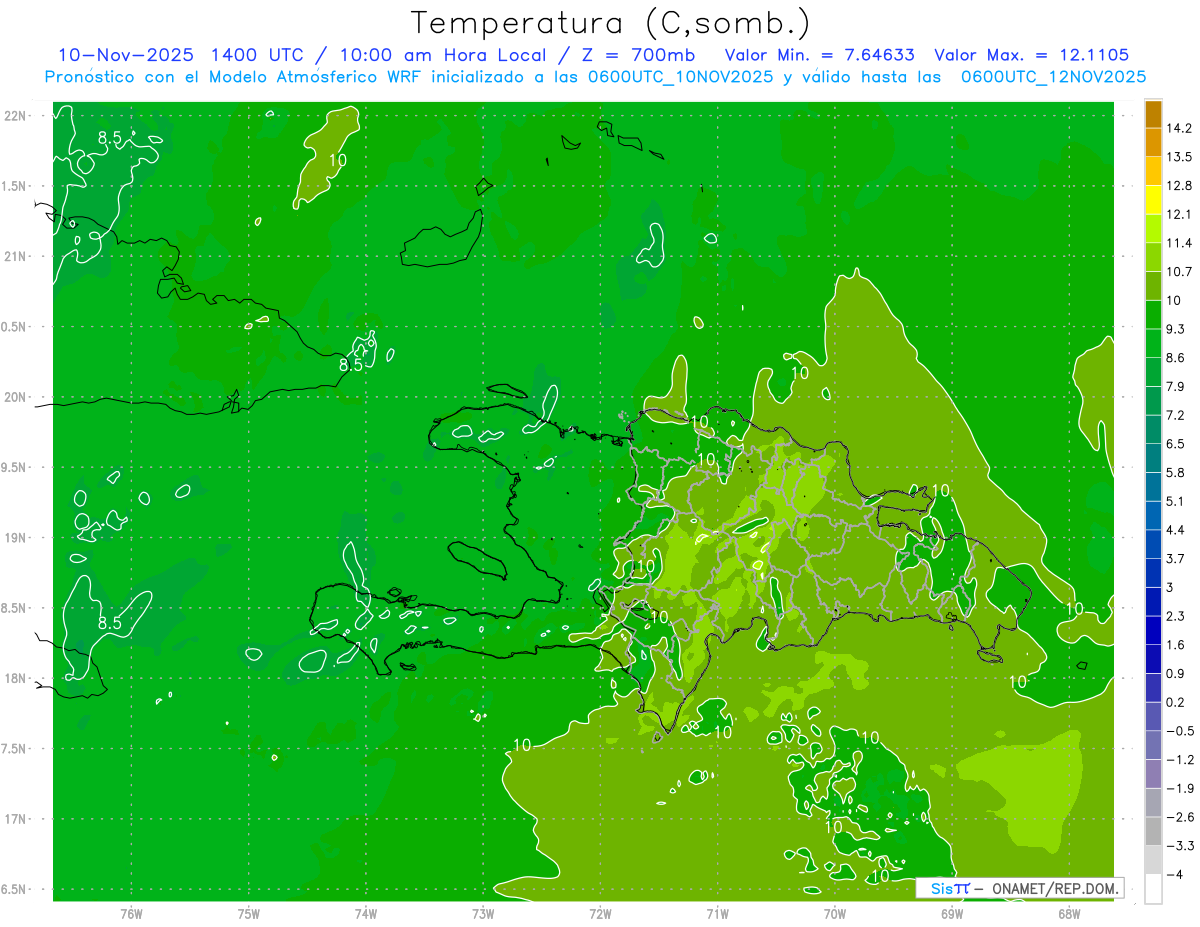Viewport: 1200px width, 927px height.
Task: Click the longitude axis label "71W"
Action: pos(717,914)
